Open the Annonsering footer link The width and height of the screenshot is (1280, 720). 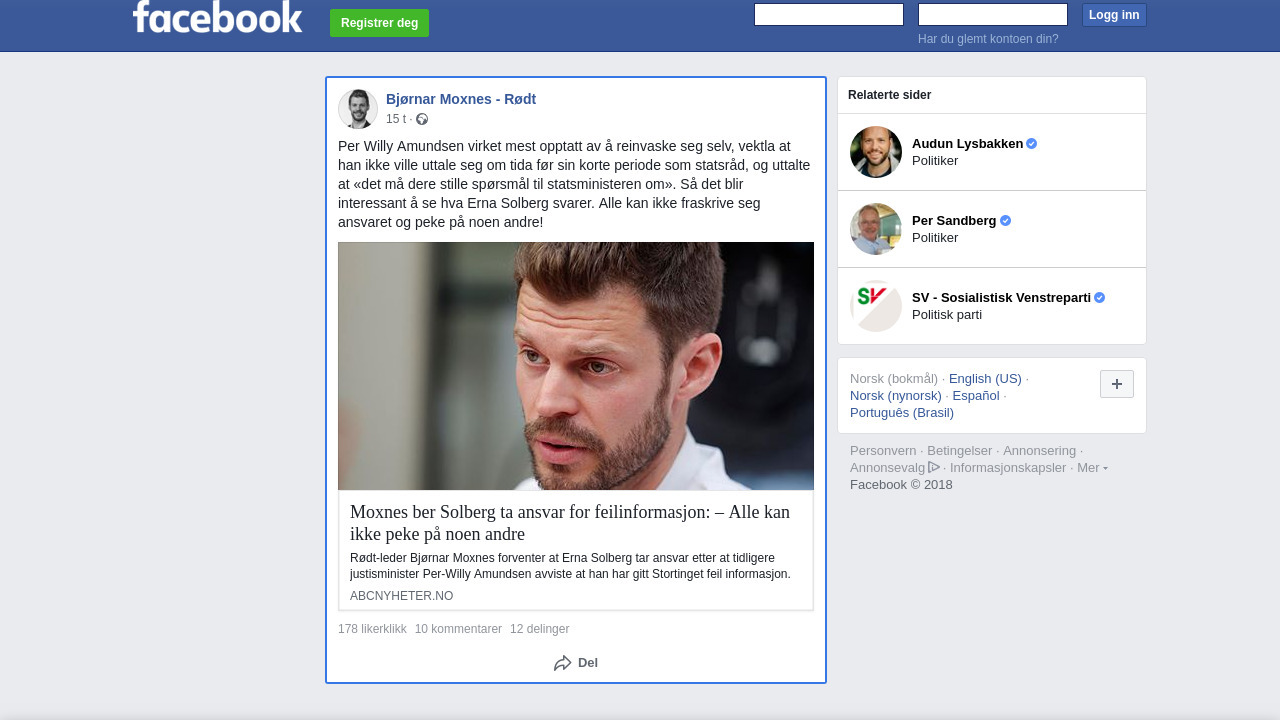1039,451
